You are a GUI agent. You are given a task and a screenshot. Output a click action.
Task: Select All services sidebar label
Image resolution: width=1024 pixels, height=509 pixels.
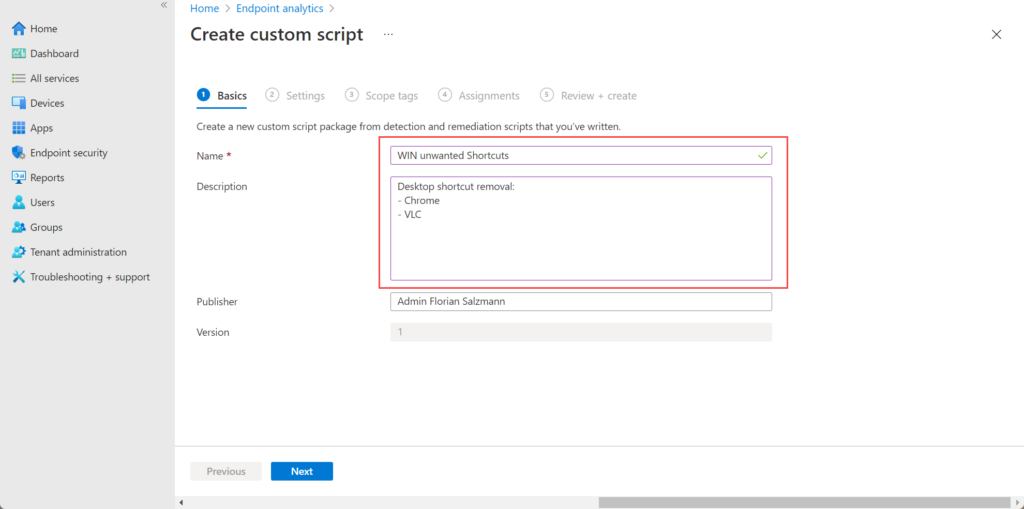(54, 78)
